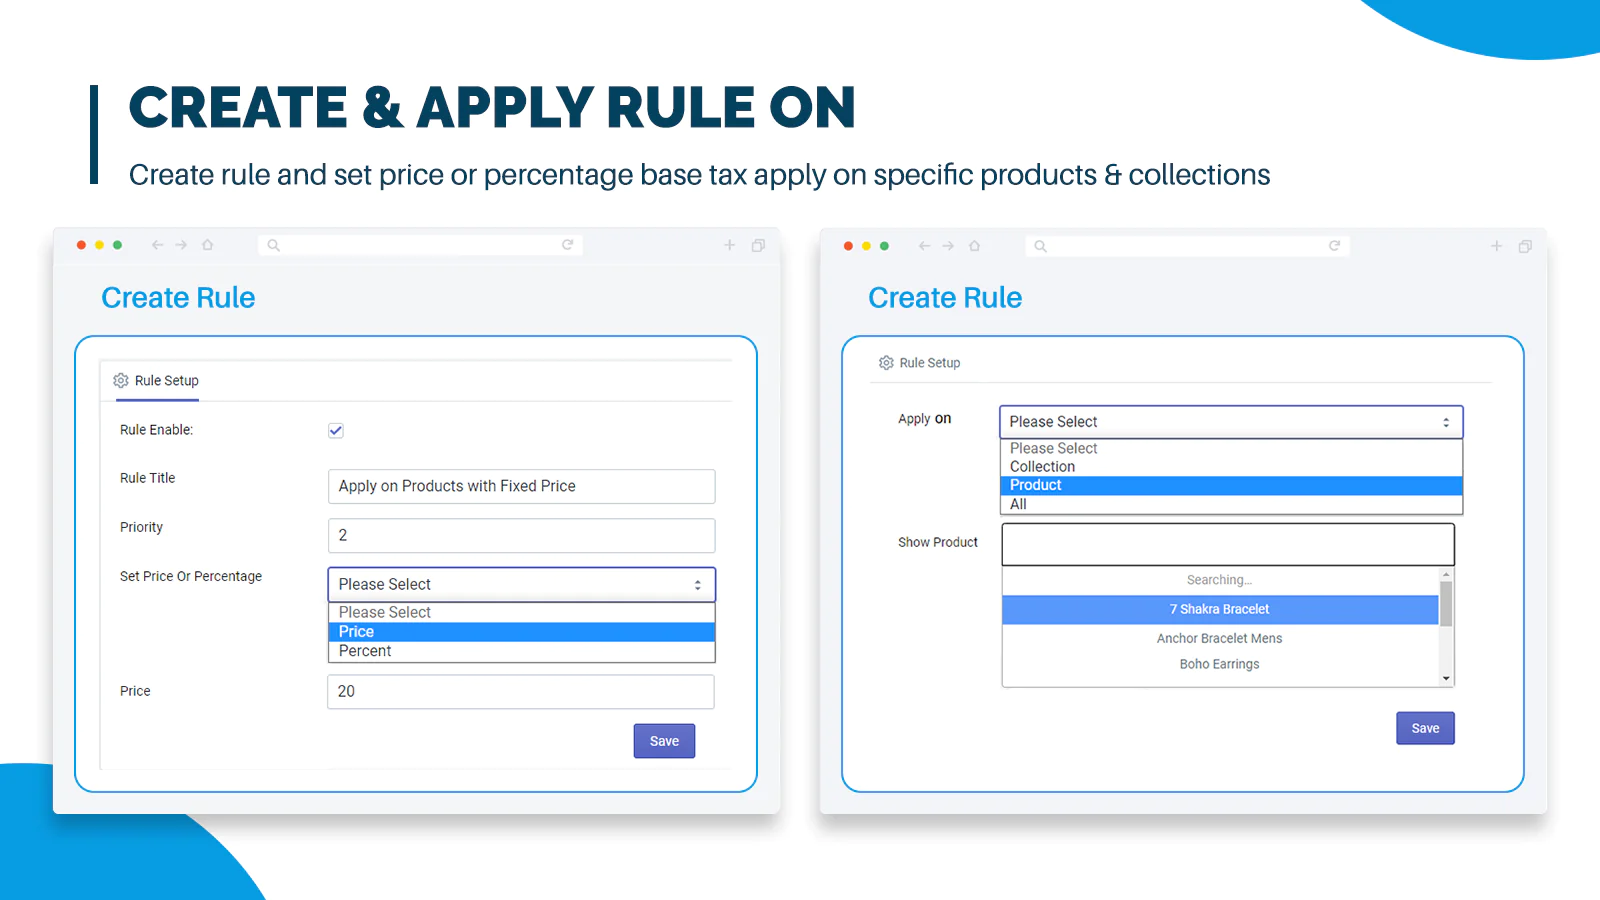Click the Rule Title input field

(521, 486)
